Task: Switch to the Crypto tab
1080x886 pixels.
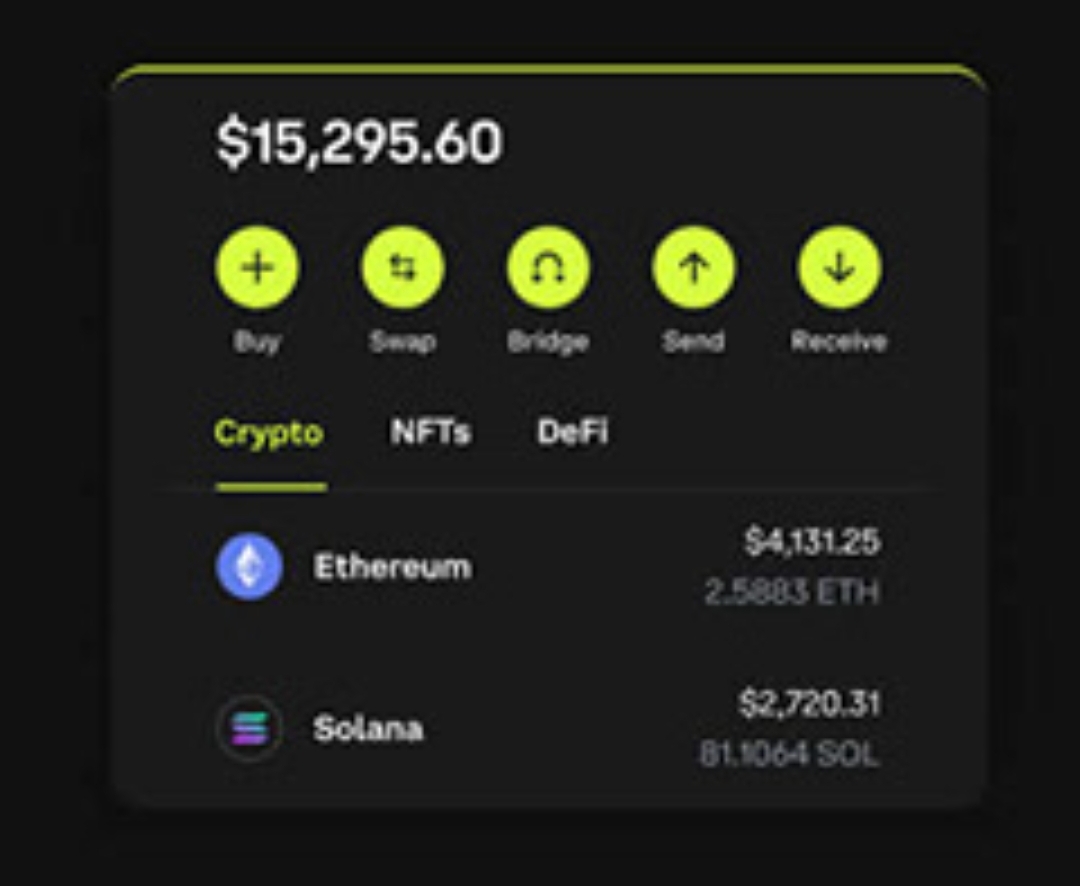Action: [x=269, y=433]
